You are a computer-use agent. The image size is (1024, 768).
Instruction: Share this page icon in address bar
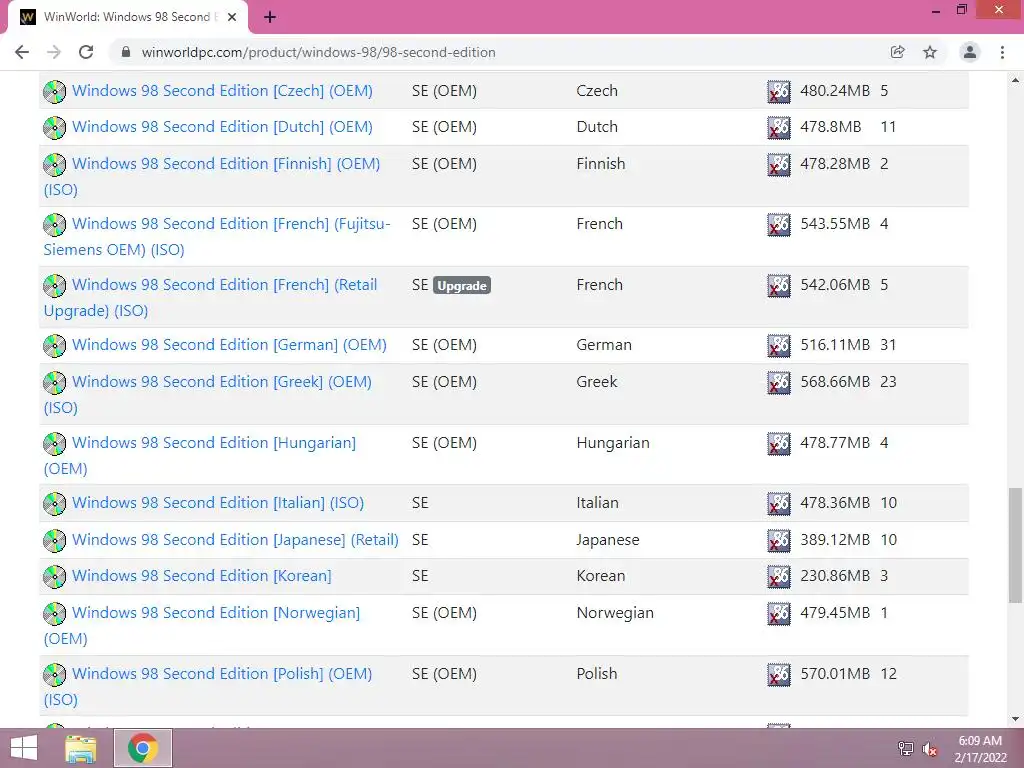tap(897, 52)
